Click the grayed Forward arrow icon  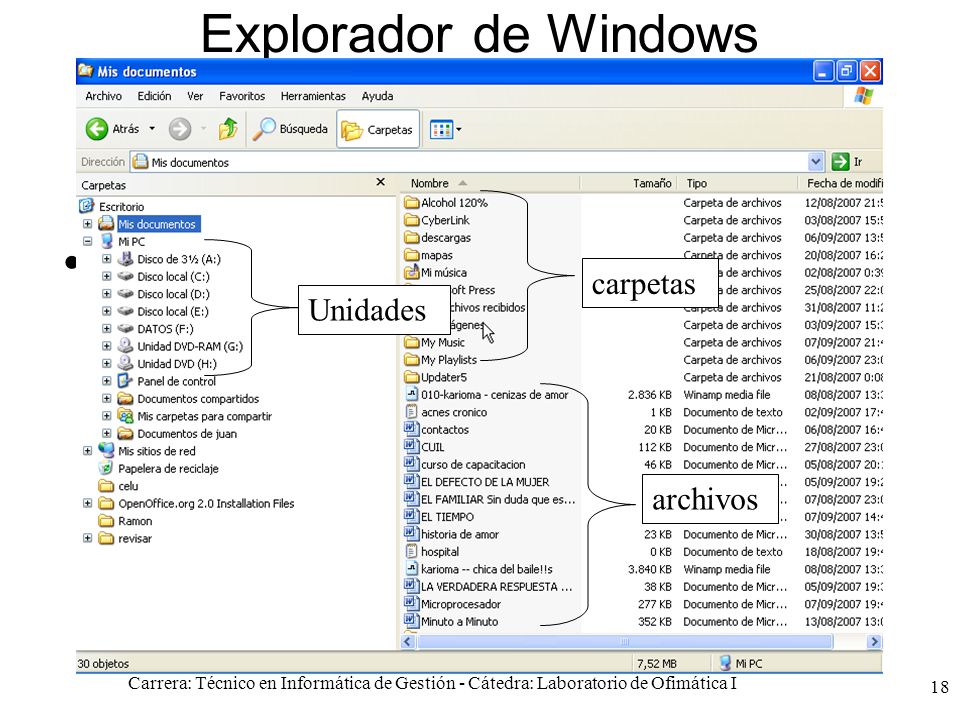click(179, 129)
